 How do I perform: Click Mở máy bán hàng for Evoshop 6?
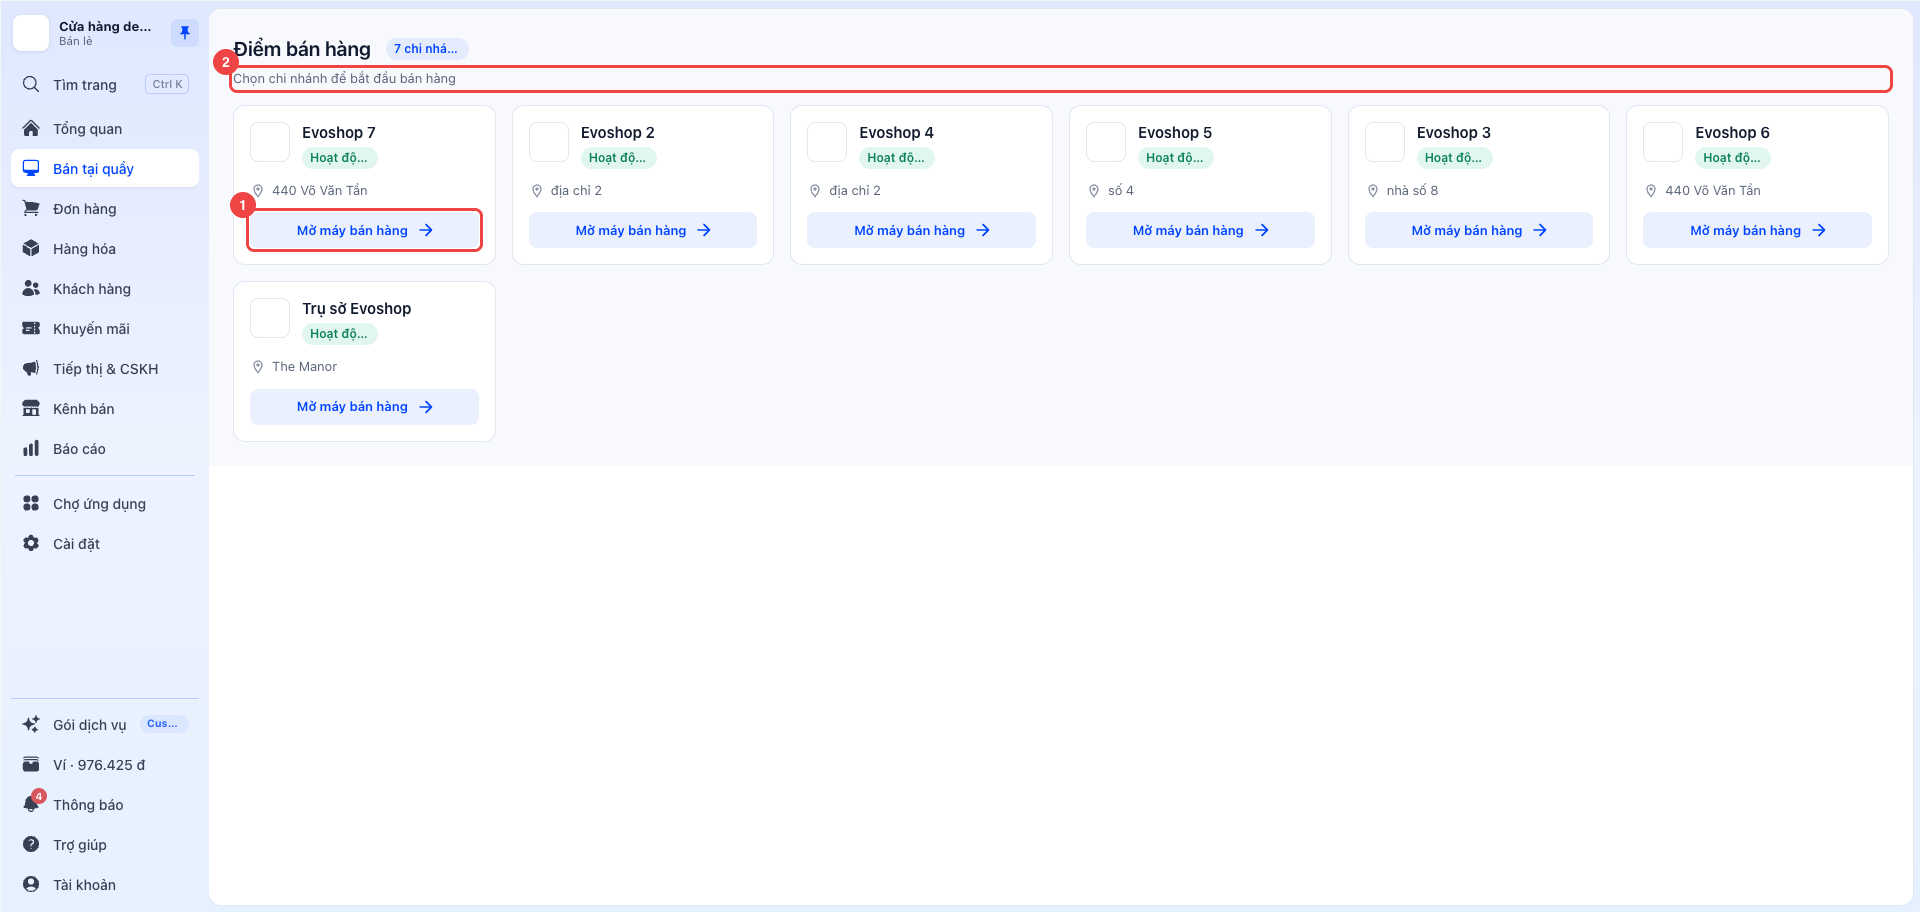tap(1757, 230)
